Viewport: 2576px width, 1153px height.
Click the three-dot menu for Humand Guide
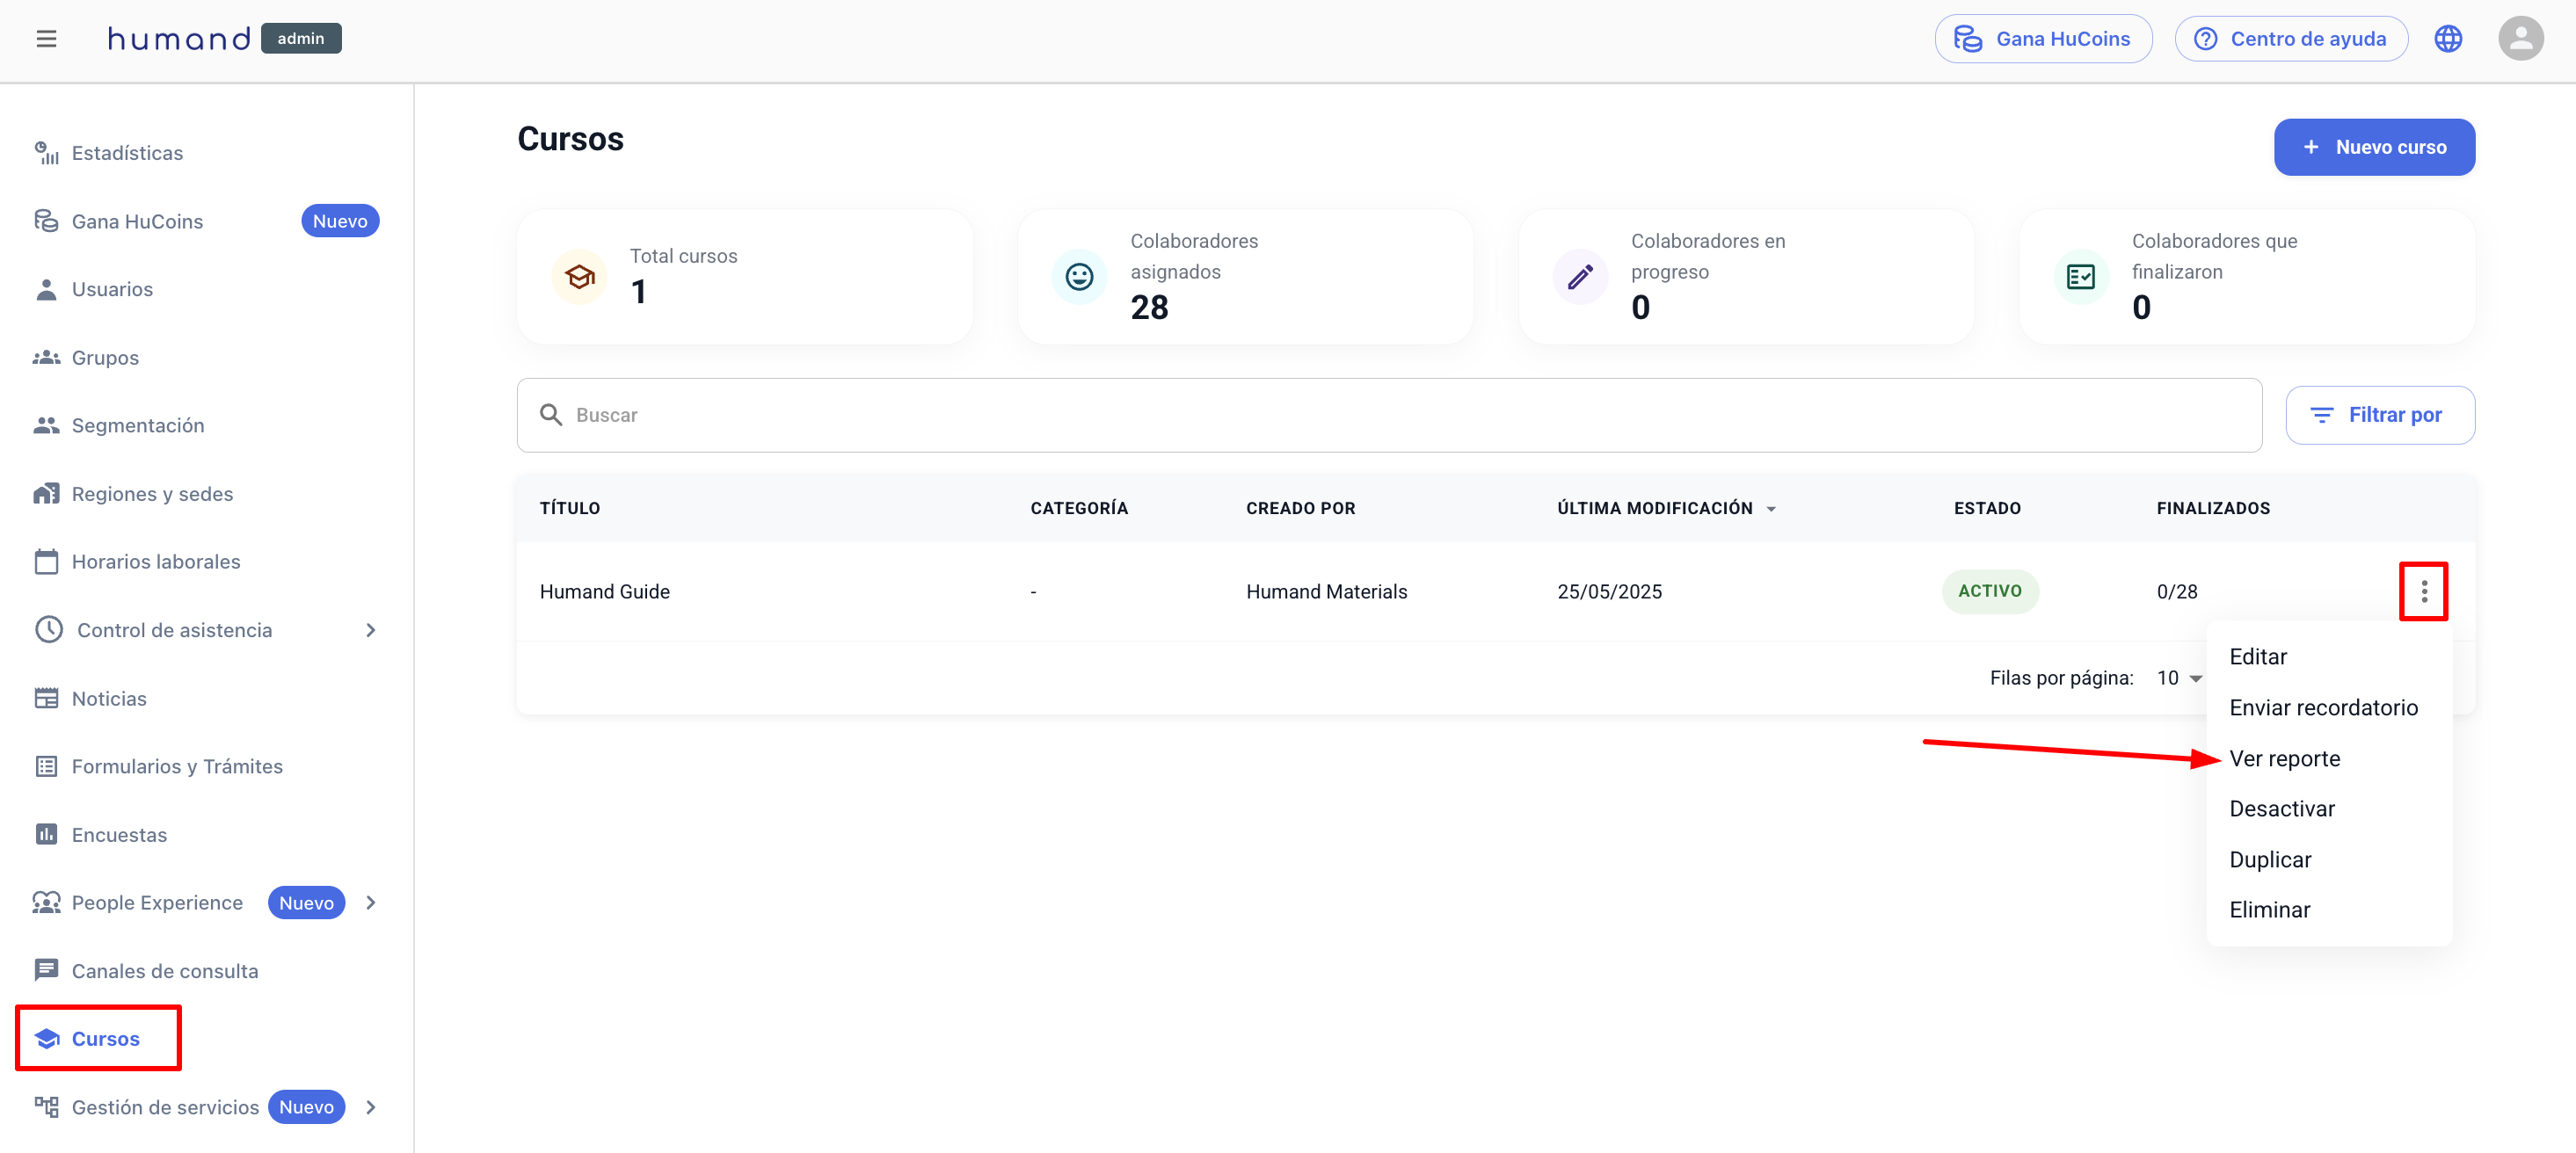tap(2423, 591)
